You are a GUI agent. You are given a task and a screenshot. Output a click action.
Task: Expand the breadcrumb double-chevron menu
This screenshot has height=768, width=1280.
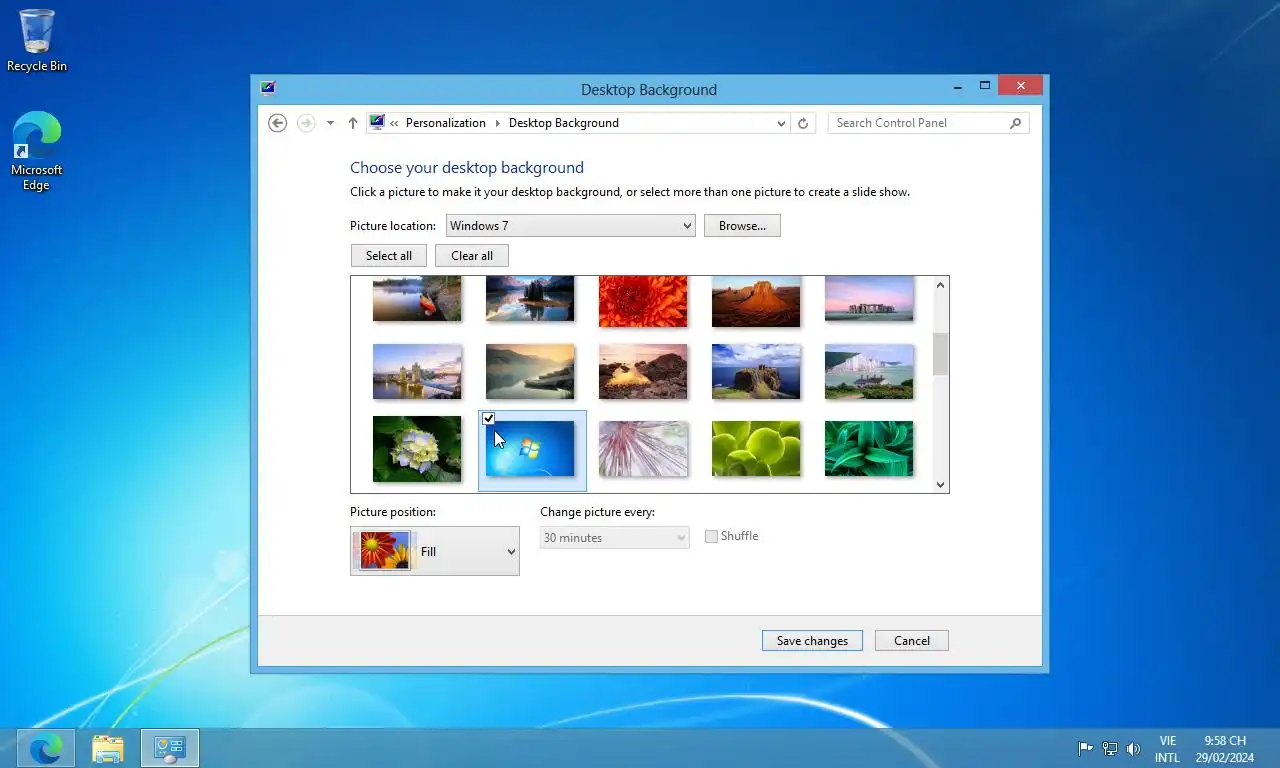click(394, 123)
